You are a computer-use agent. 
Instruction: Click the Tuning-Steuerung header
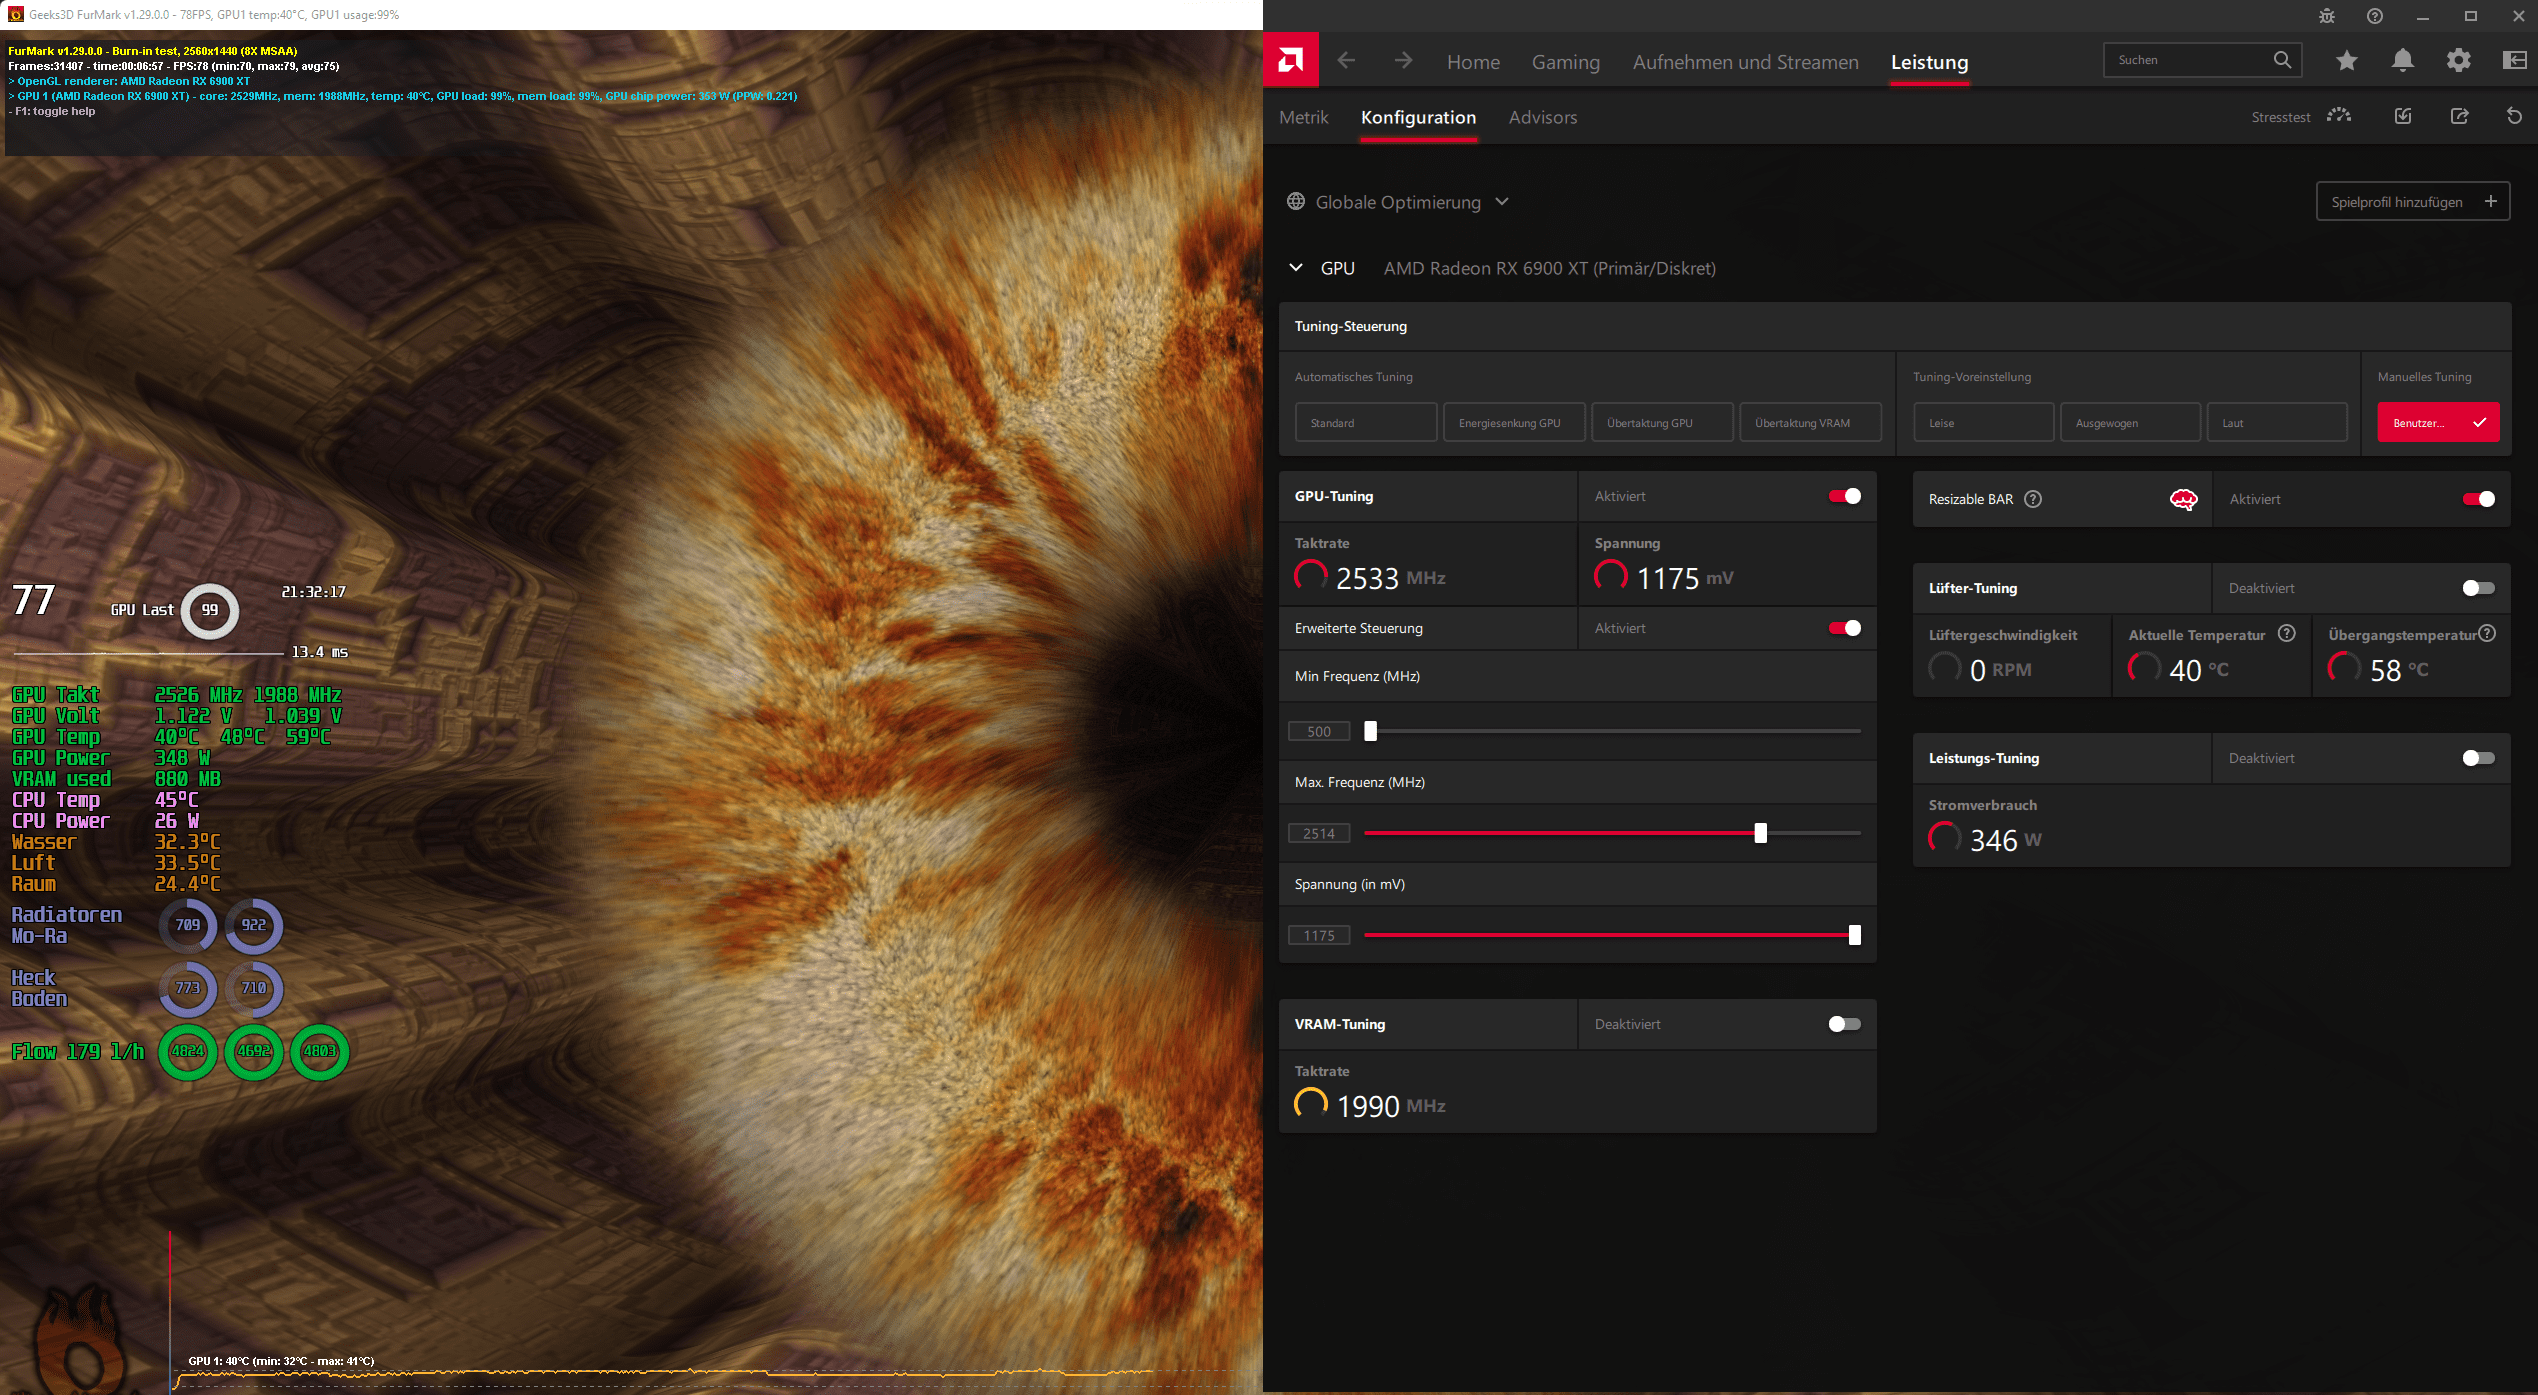click(1895, 326)
